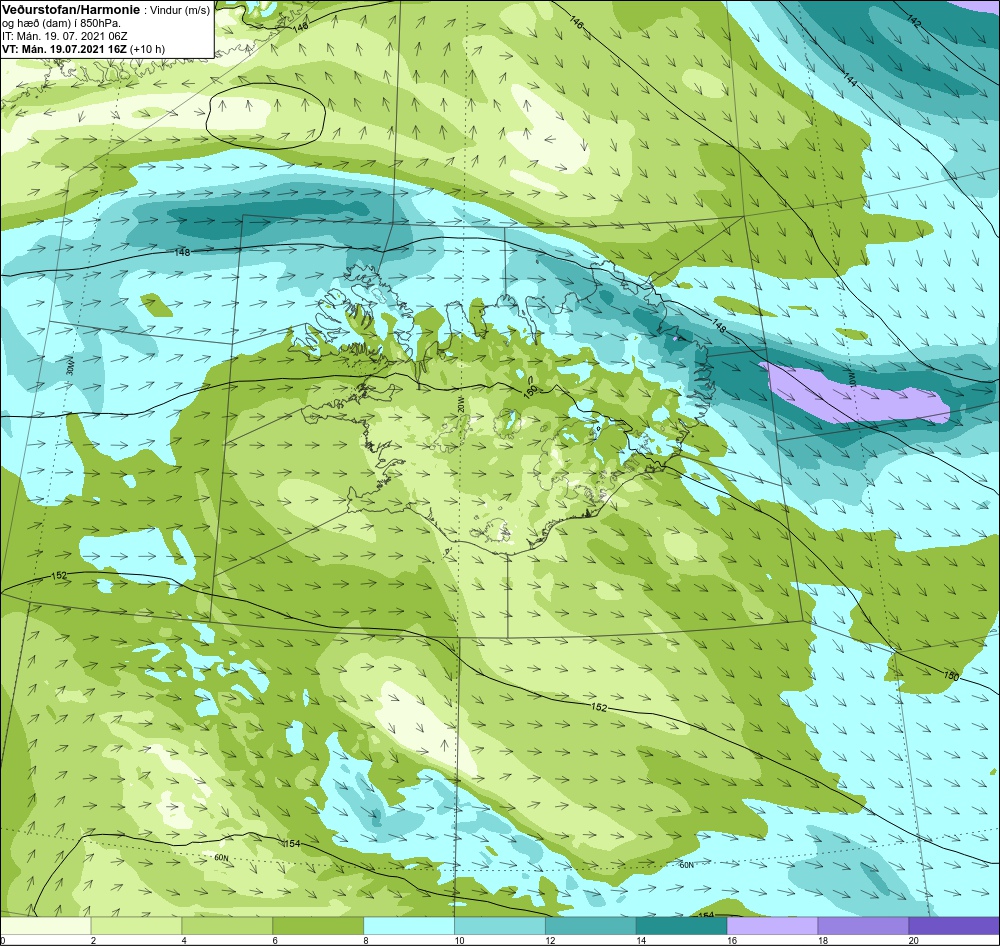The image size is (1000, 946).
Task: Click the '148' contour label west of Iceland
Action: point(182,253)
